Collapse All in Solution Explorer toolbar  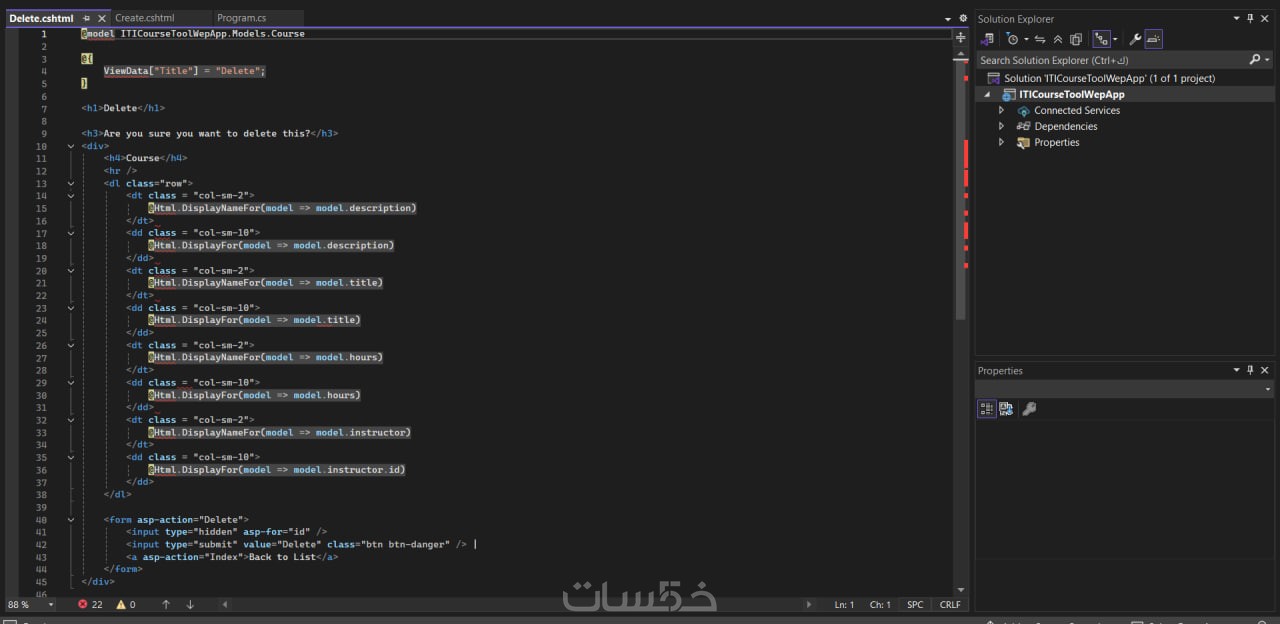pyautogui.click(x=1058, y=39)
